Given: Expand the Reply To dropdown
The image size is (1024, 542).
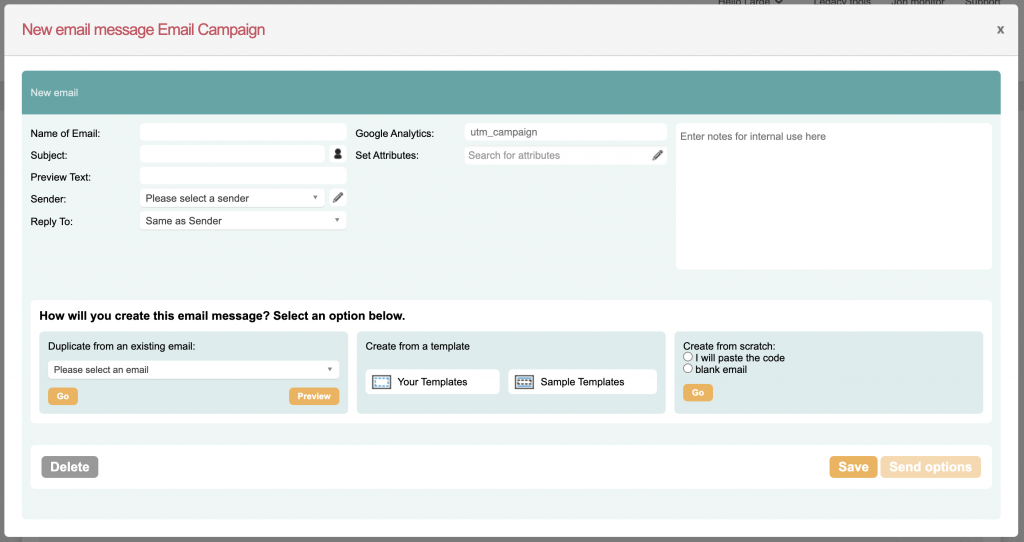Looking at the screenshot, I should click(243, 221).
